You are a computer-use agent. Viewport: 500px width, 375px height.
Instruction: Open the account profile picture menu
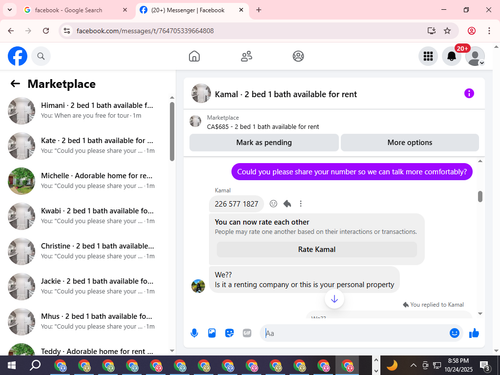[475, 56]
